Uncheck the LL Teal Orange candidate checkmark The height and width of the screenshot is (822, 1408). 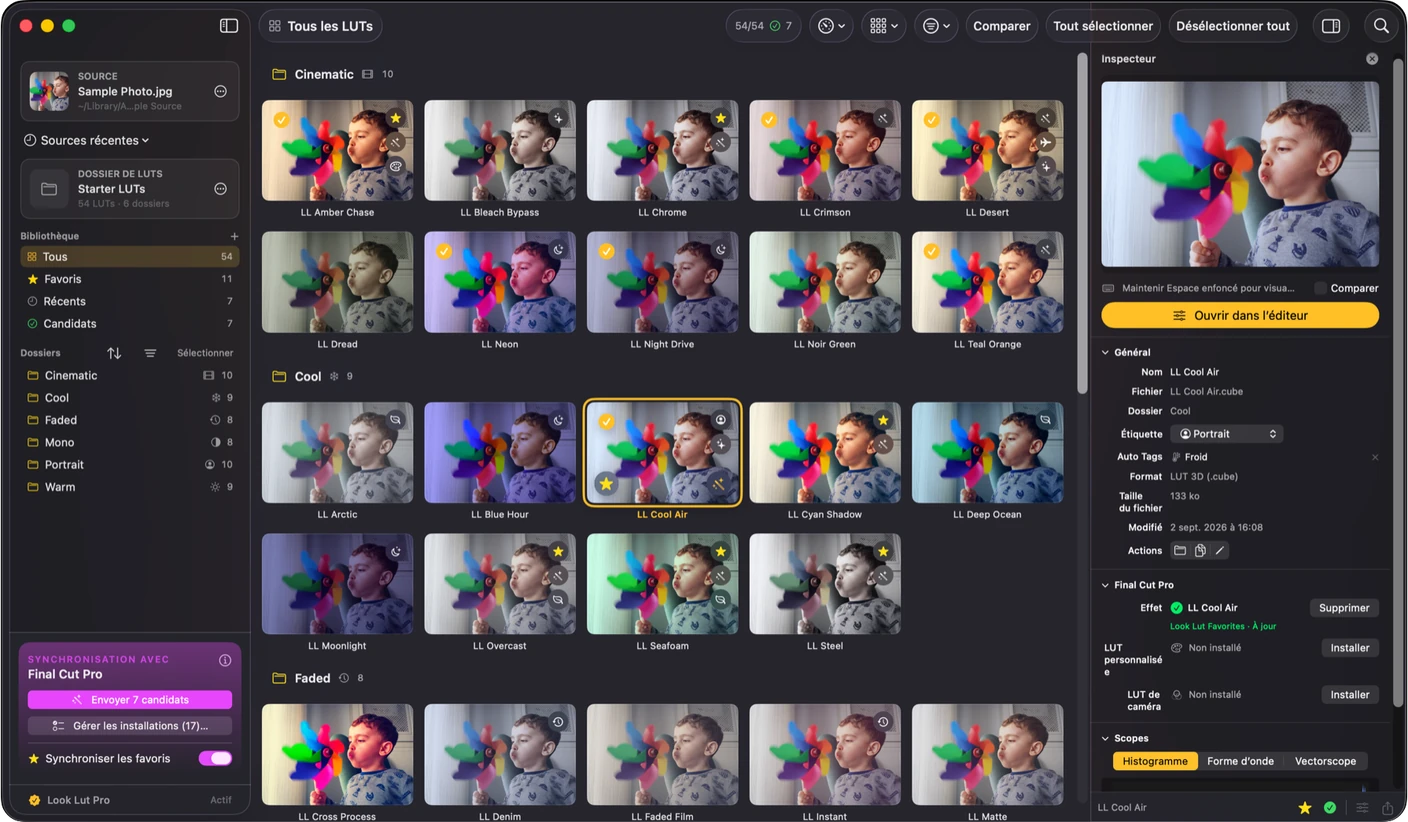click(x=931, y=251)
